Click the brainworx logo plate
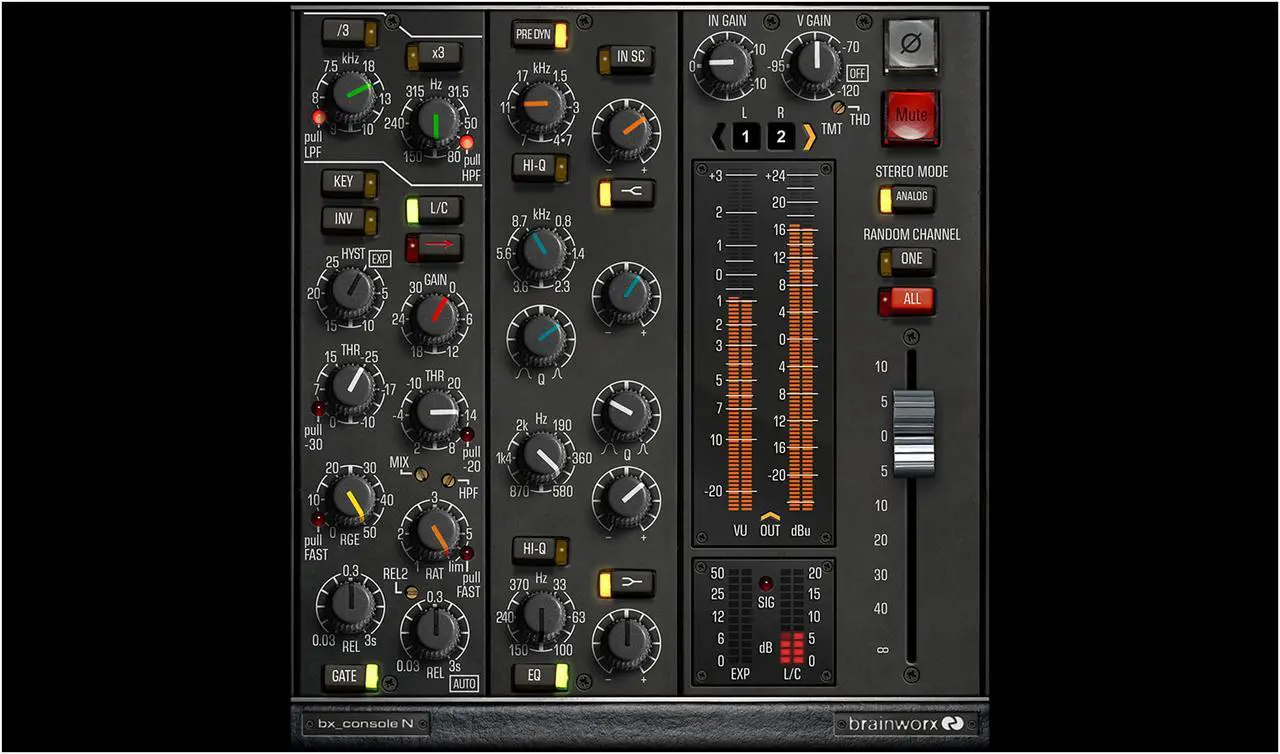 [x=906, y=723]
